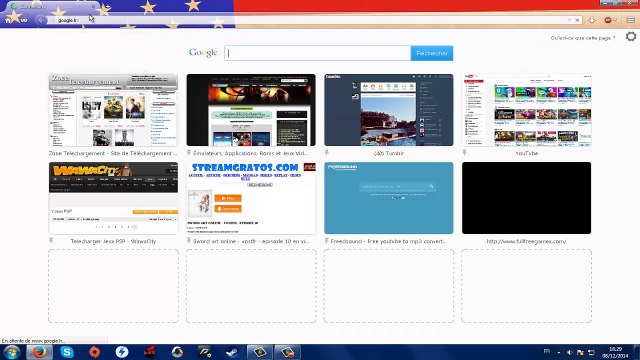
Task: Open the address bar history dropdown
Action: click(569, 20)
